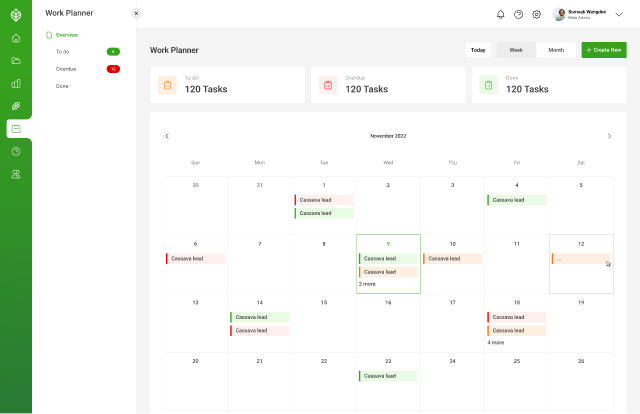Open the Done 120 Tasks card

click(549, 85)
